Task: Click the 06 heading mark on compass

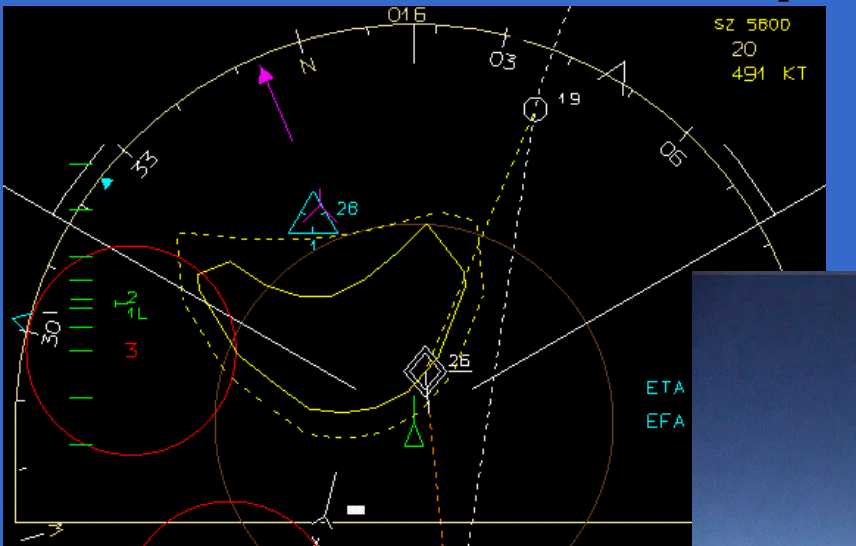Action: click(671, 152)
